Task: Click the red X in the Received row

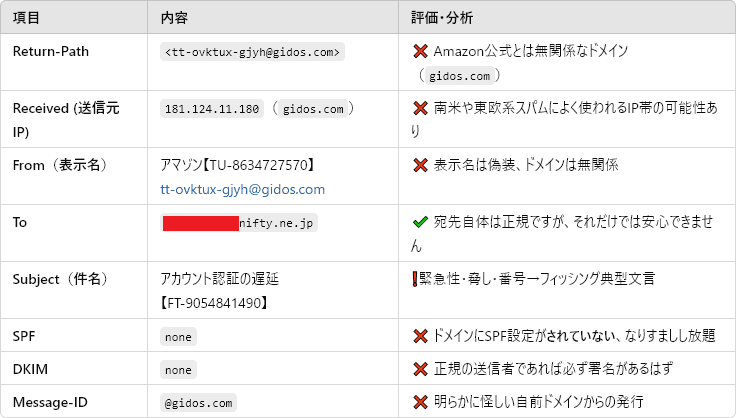Action: [420, 108]
